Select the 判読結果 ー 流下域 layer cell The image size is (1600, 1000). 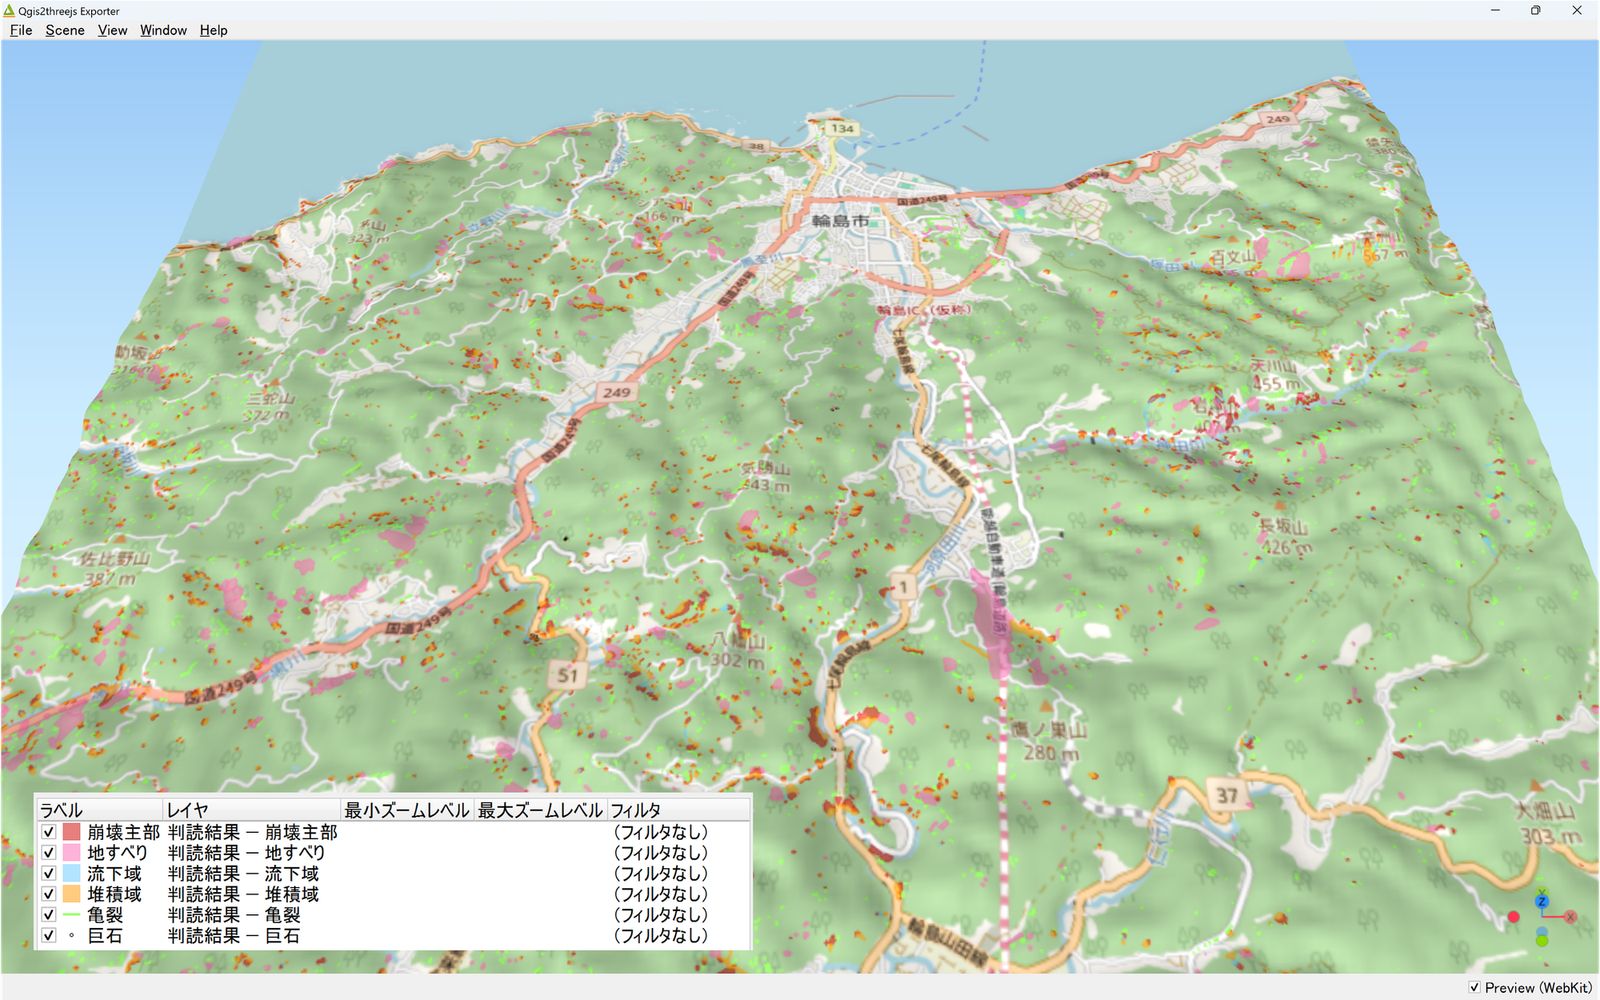coord(243,874)
